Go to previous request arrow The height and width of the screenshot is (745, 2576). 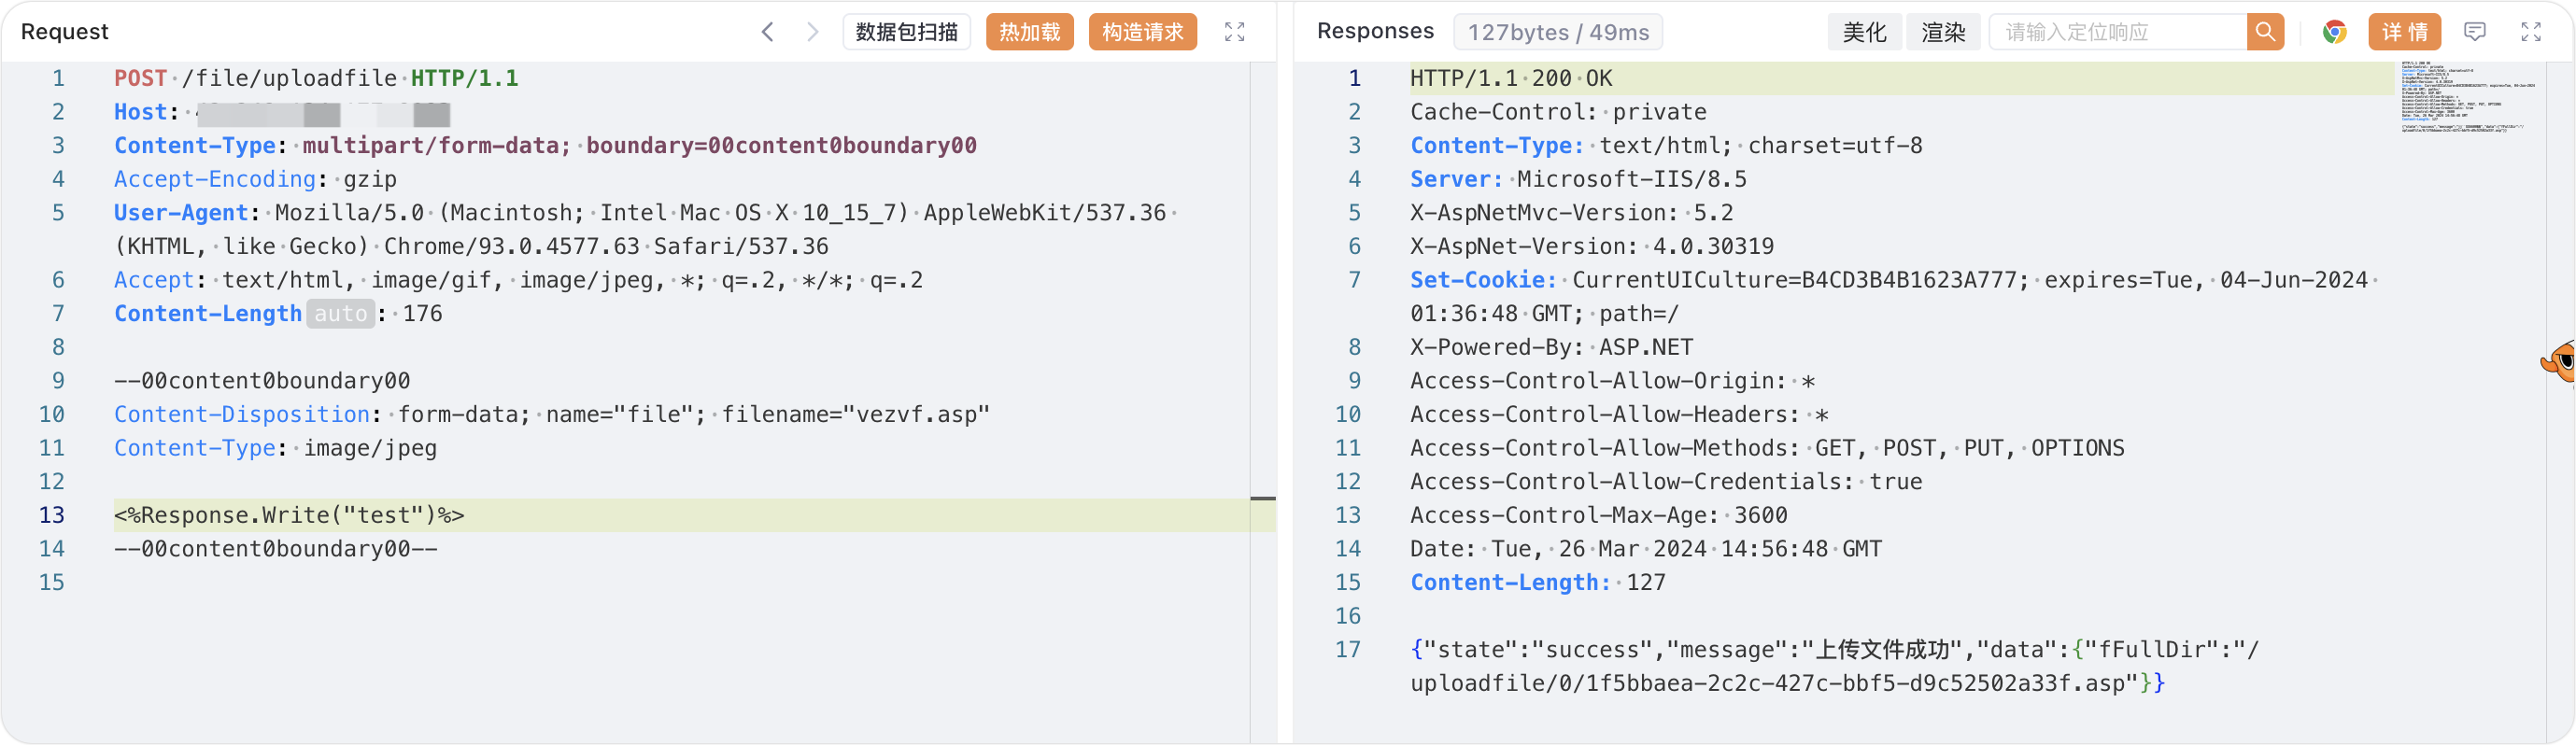(x=767, y=32)
